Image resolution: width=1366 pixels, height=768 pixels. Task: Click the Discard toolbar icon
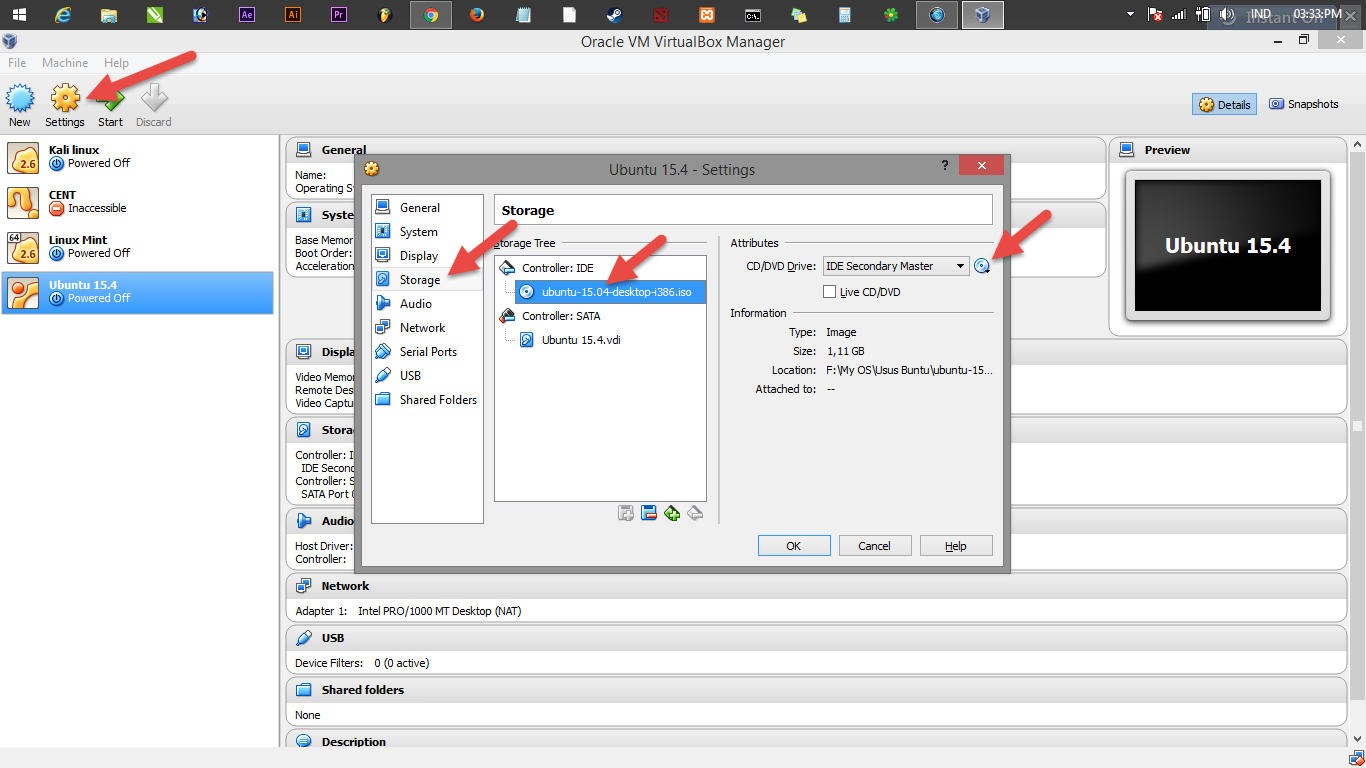click(154, 106)
